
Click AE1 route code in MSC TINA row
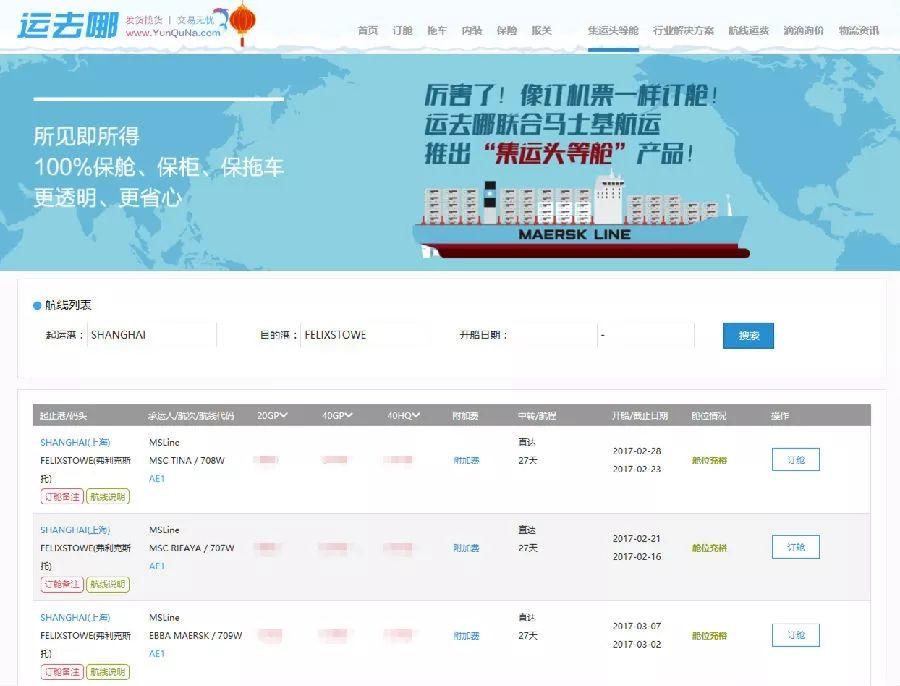(x=157, y=478)
